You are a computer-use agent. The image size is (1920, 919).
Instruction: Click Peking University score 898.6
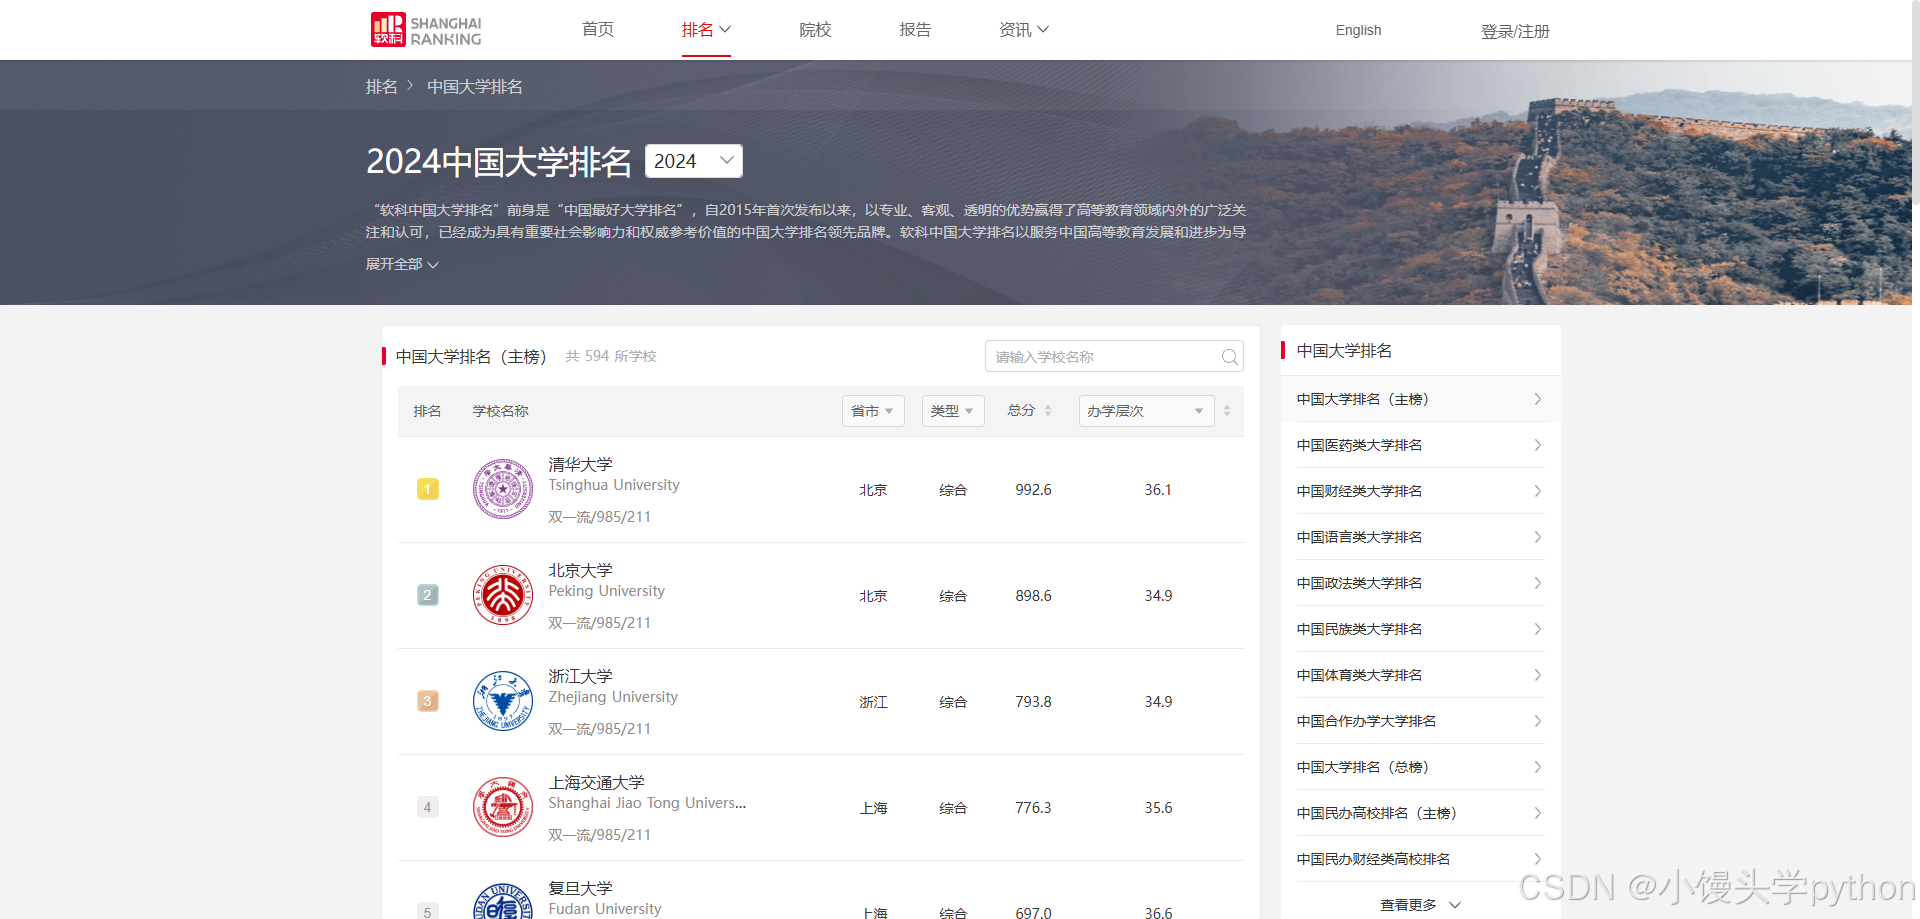coord(1033,596)
